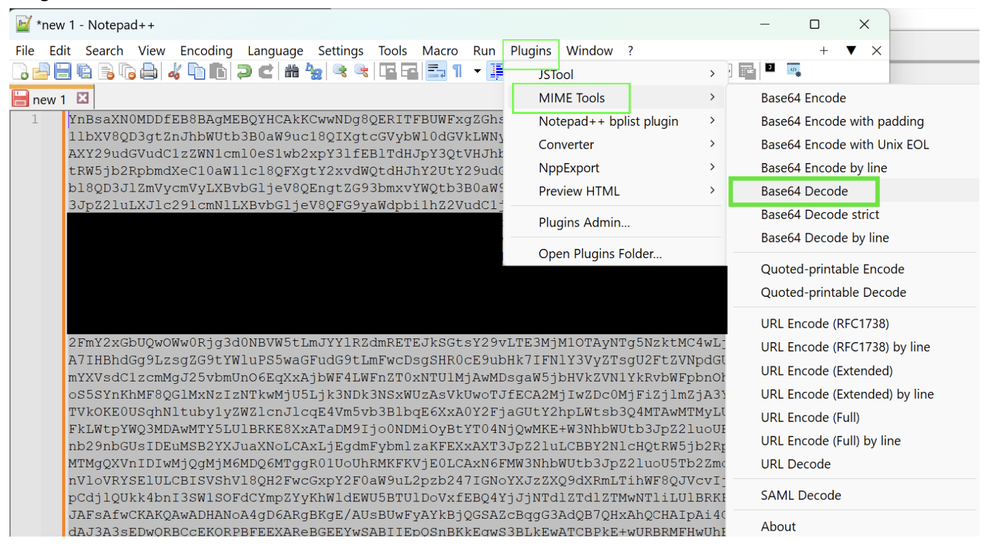1000x555 pixels.
Task: Click the Plugins menu
Action: pos(531,50)
